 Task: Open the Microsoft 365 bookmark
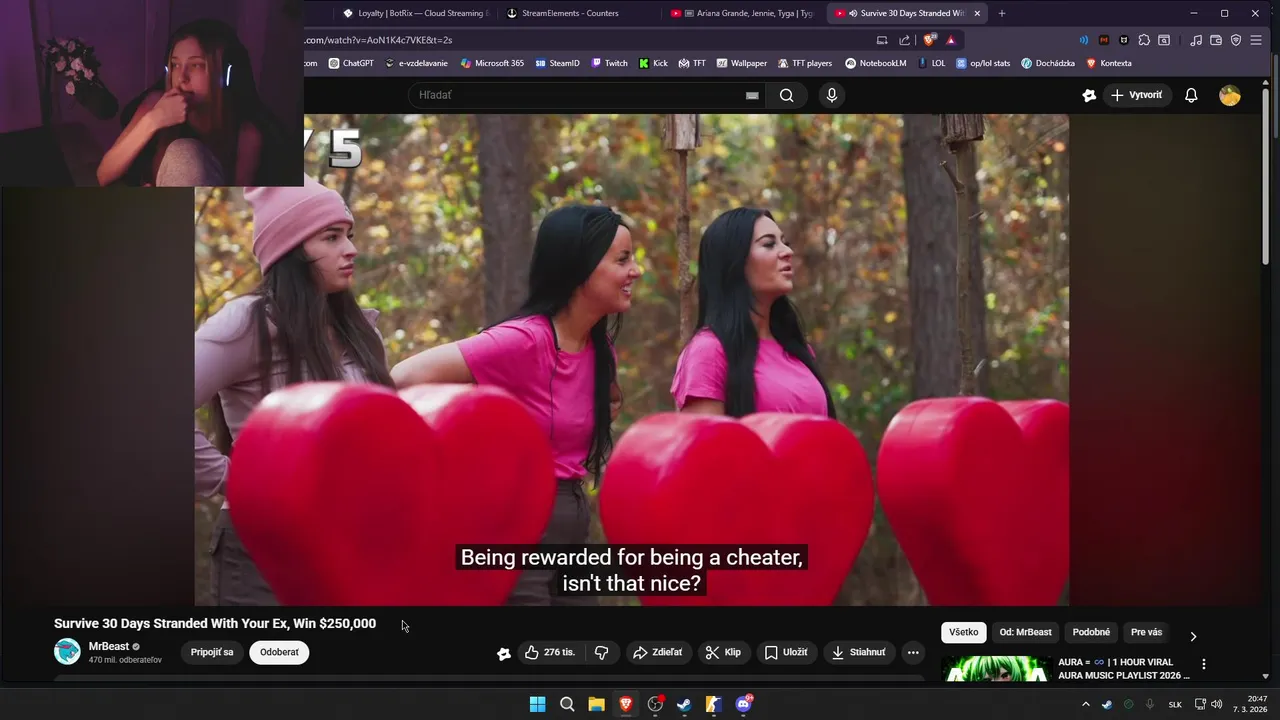[492, 63]
